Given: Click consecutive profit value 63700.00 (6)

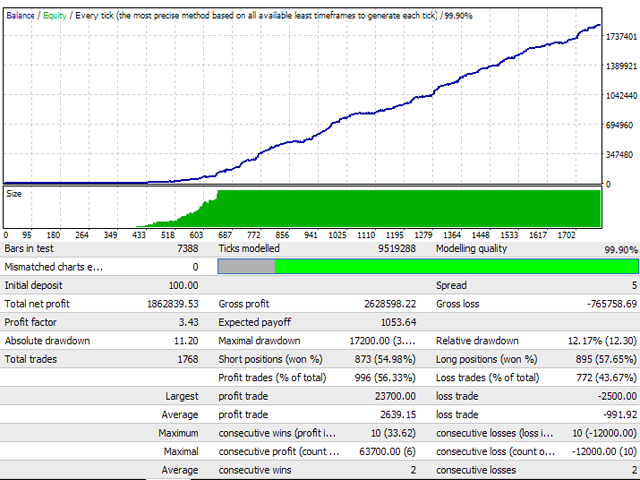Looking at the screenshot, I should (387, 451).
